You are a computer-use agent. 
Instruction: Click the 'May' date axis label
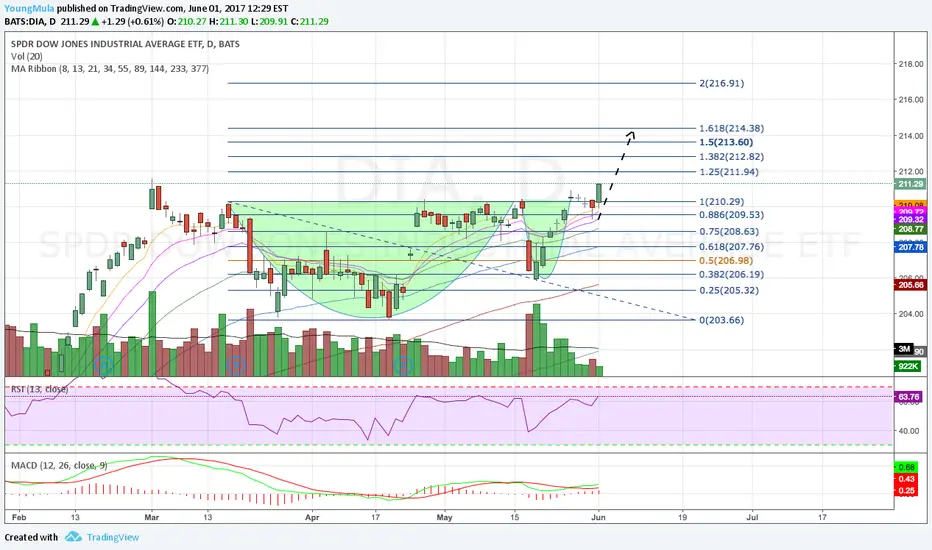point(445,517)
